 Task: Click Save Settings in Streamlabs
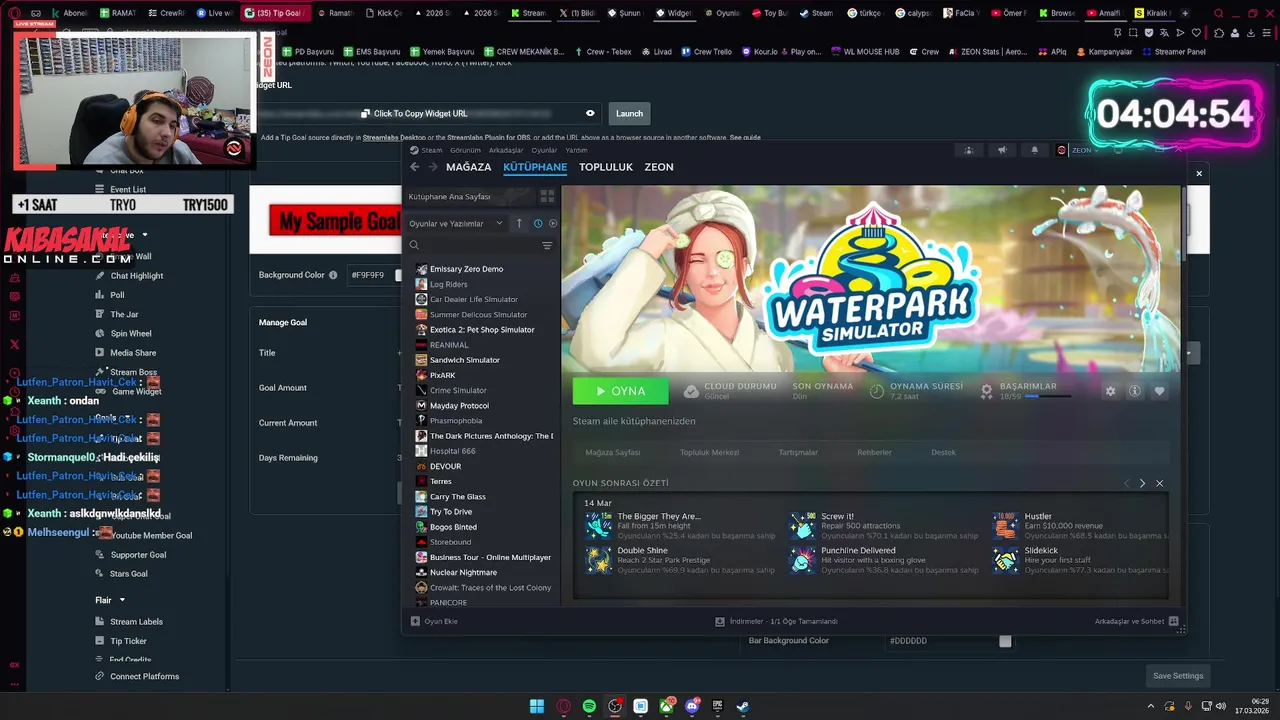(x=1178, y=676)
